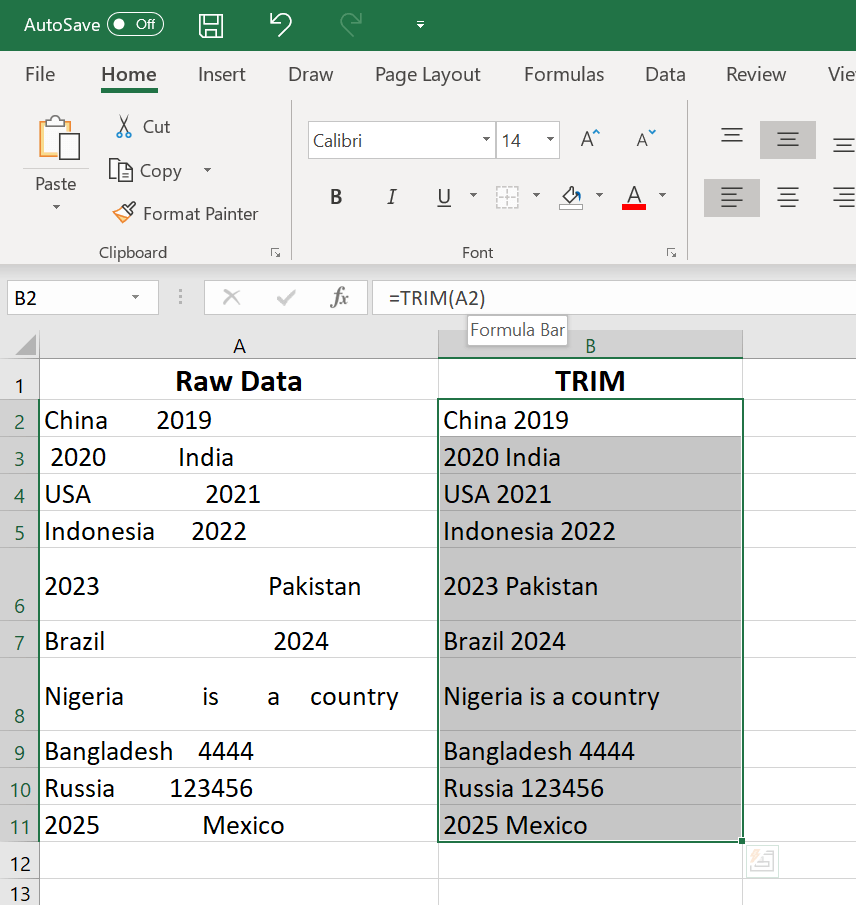This screenshot has height=905, width=856.
Task: Click the Format Painter icon
Action: [x=124, y=213]
